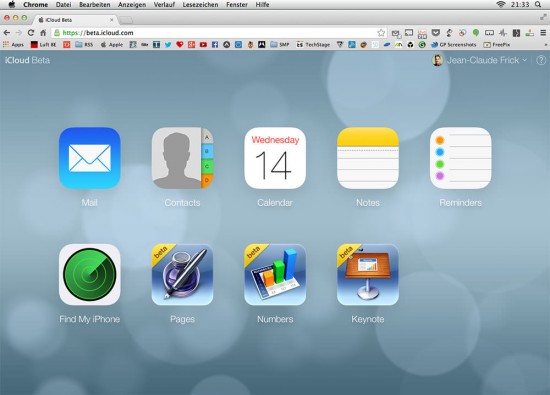
Task: Bookmark this page with the star icon
Action: (381, 33)
